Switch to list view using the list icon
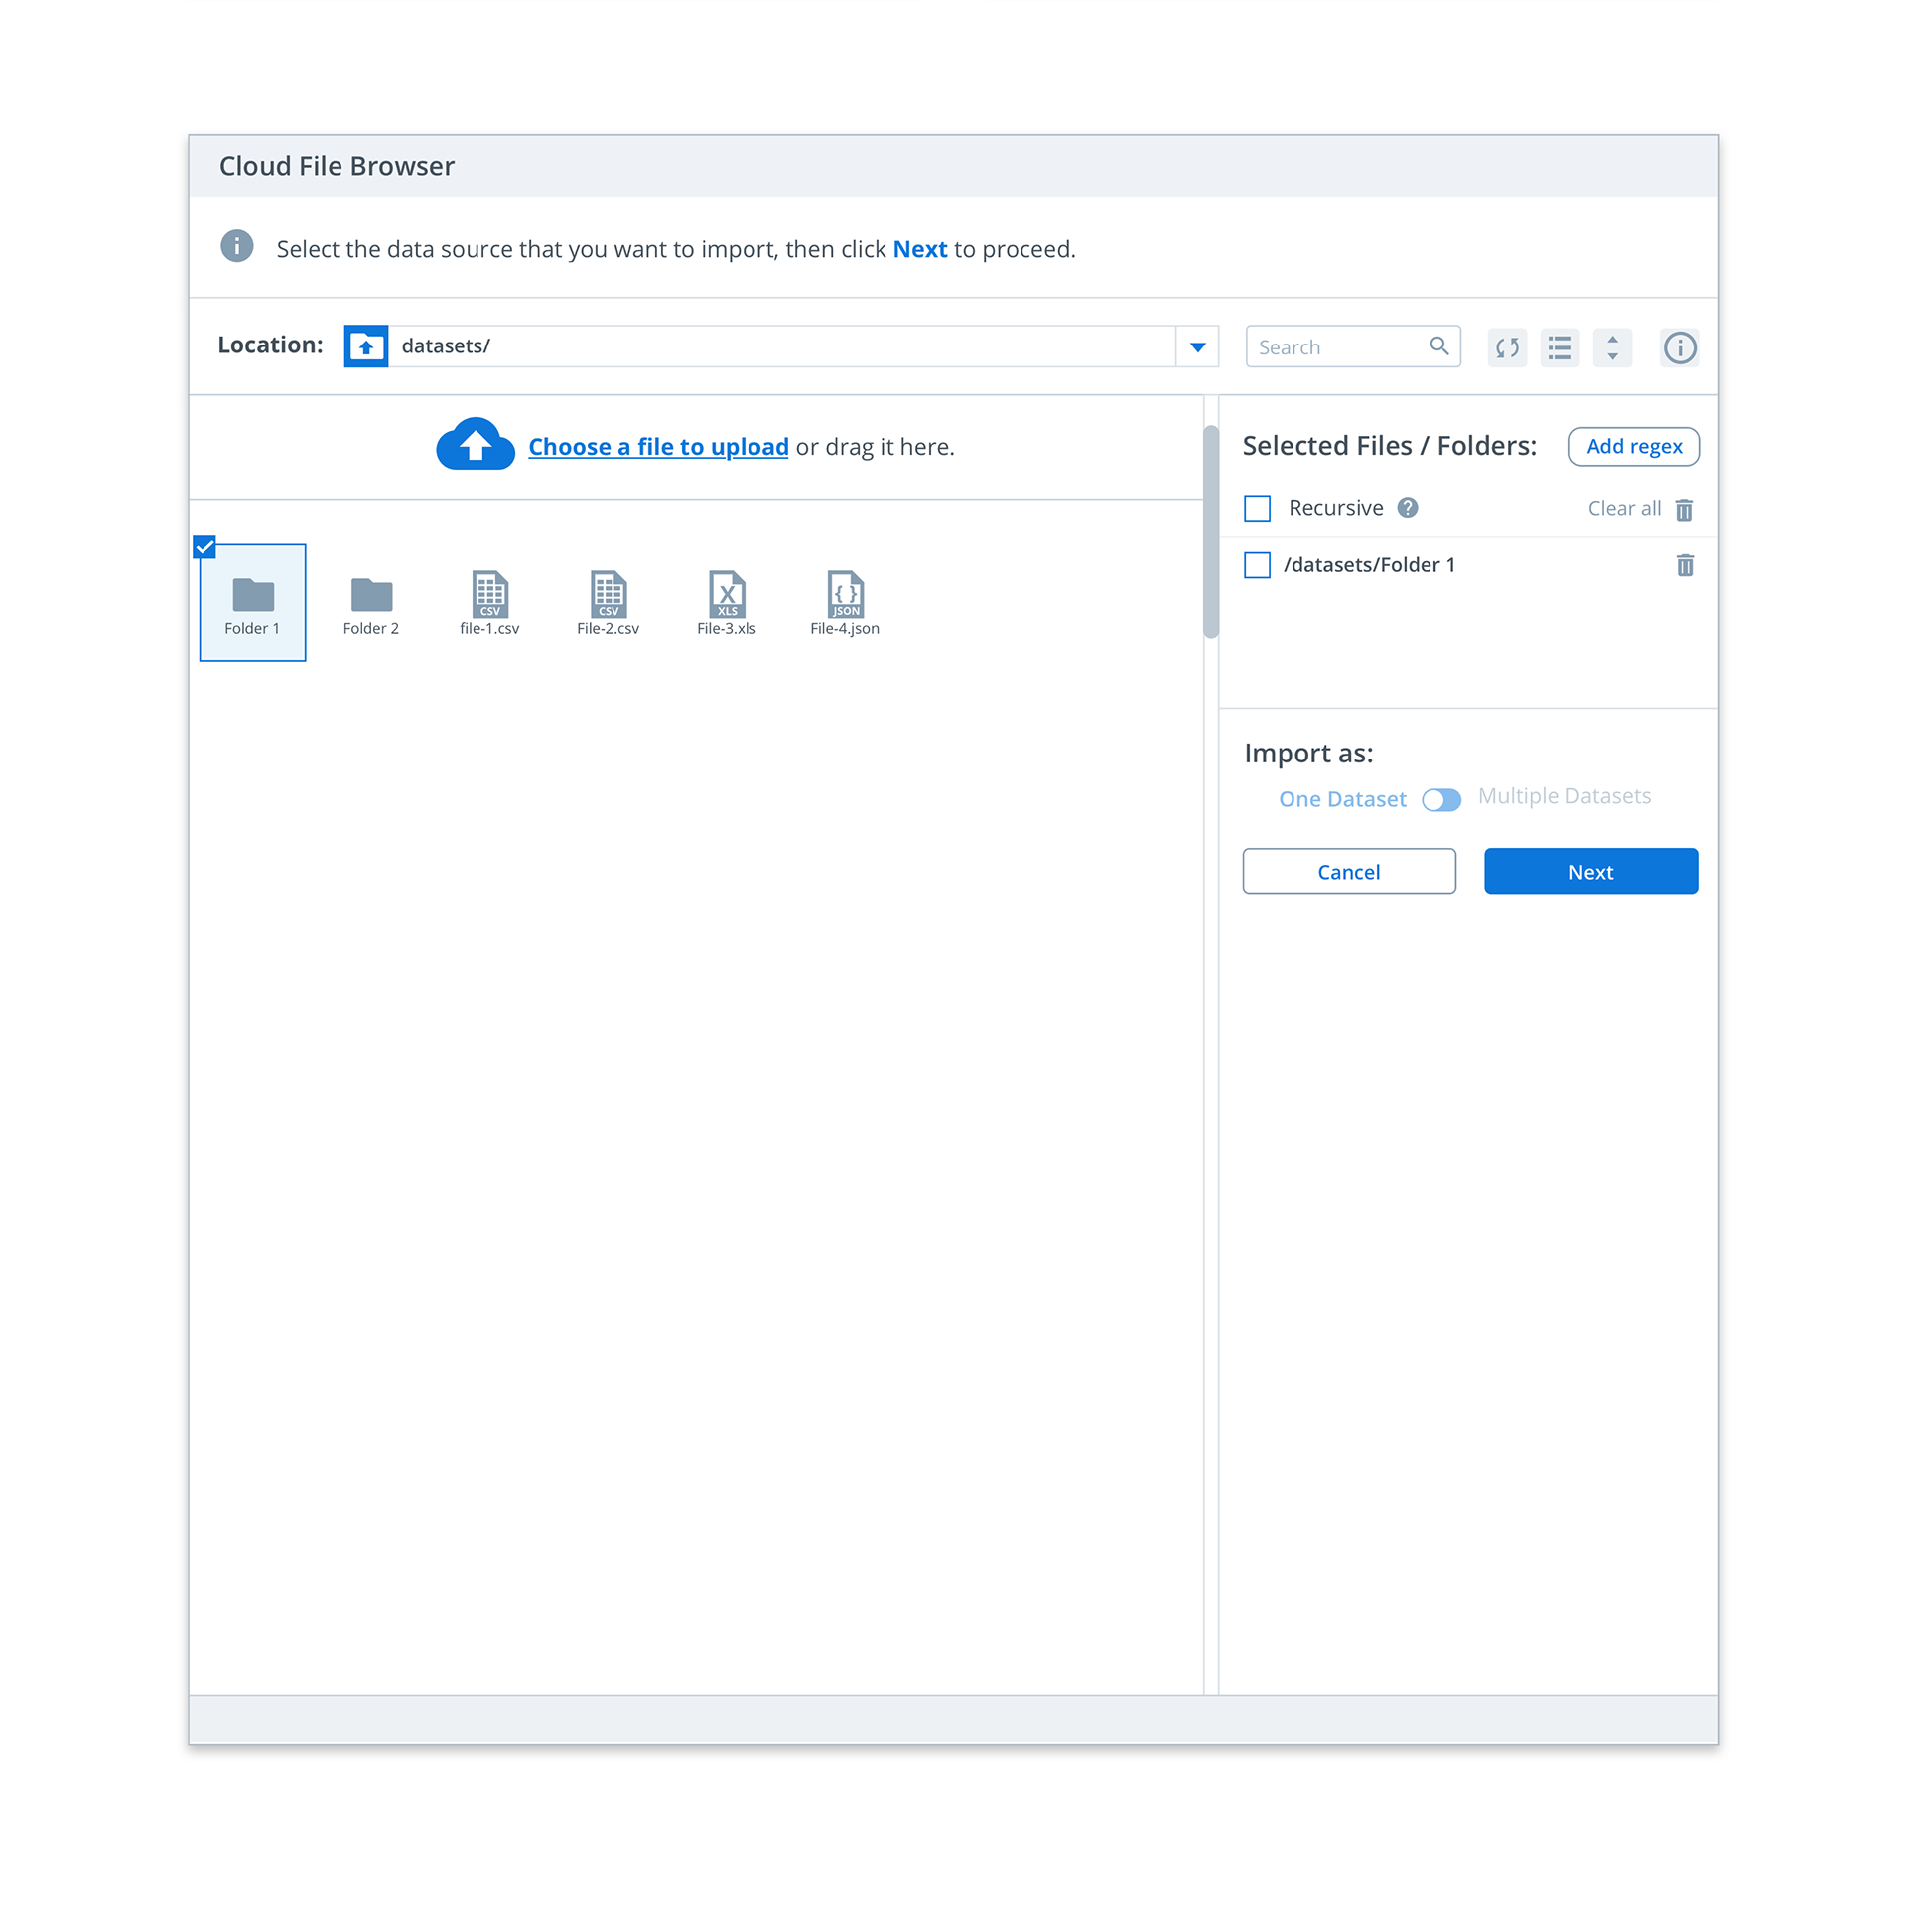 pos(1559,347)
